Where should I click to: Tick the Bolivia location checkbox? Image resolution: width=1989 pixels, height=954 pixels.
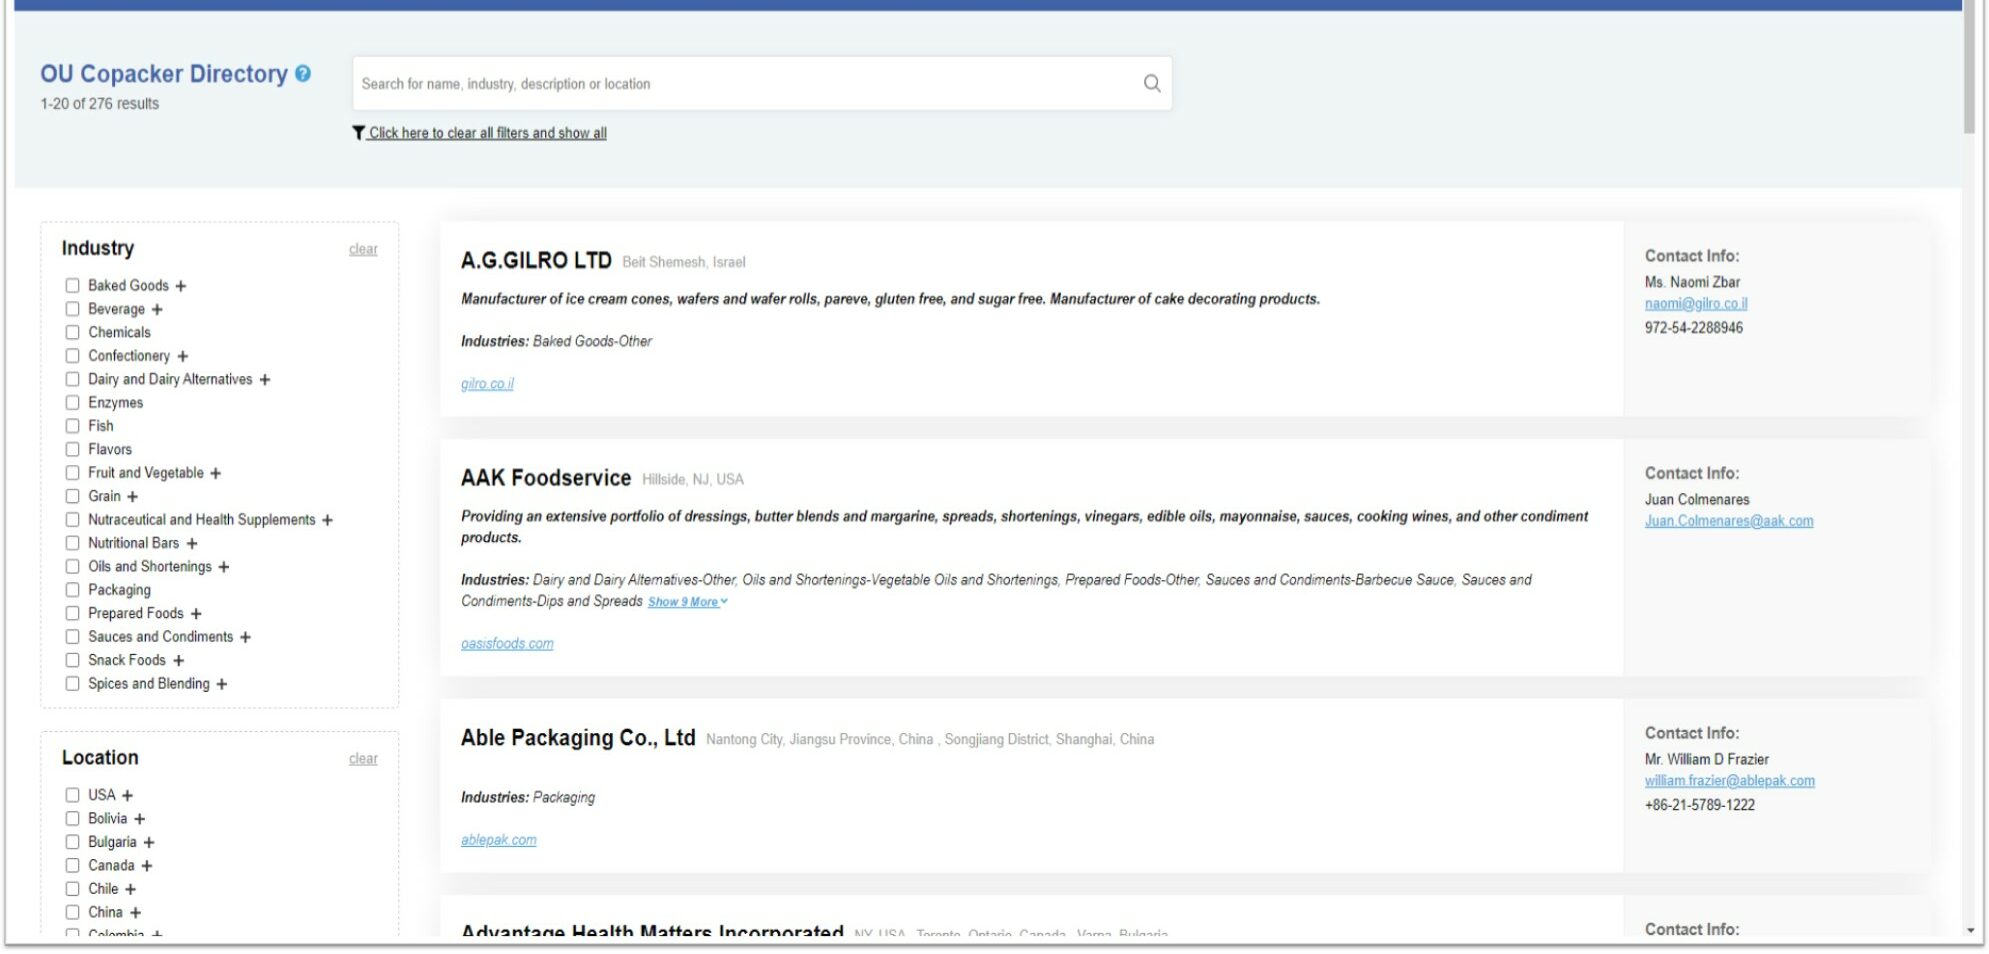point(72,819)
